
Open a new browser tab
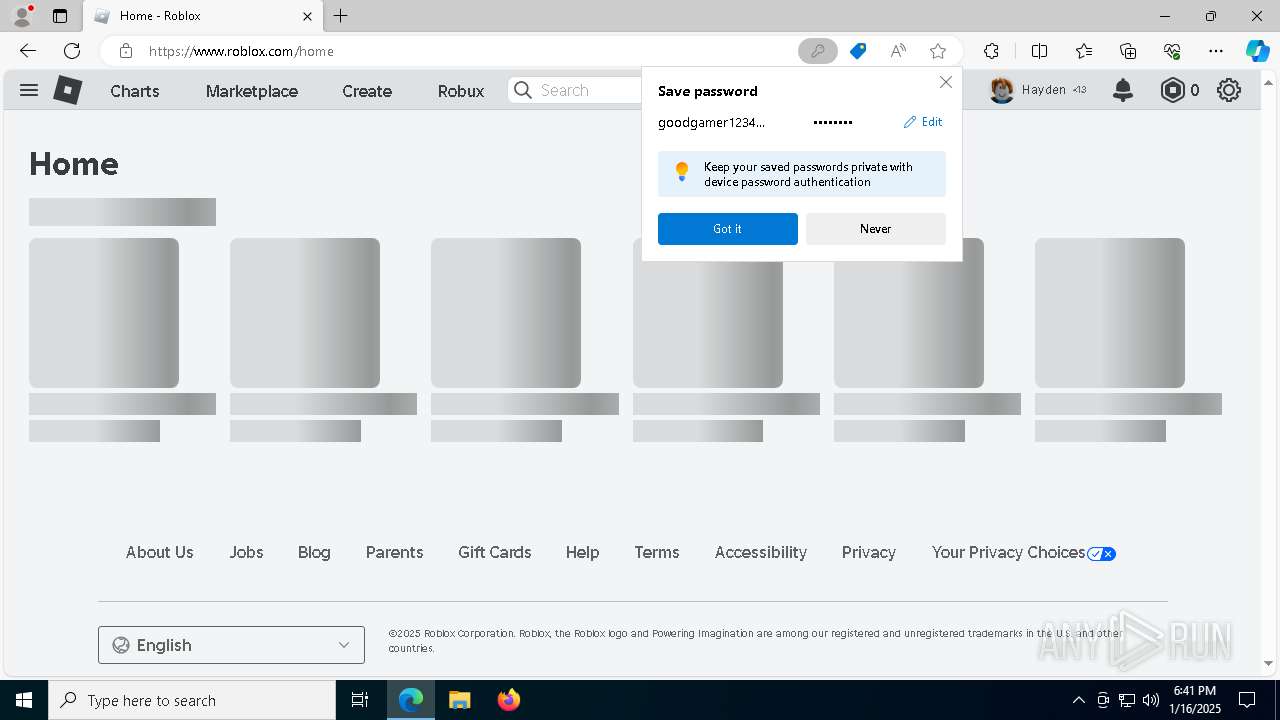341,16
